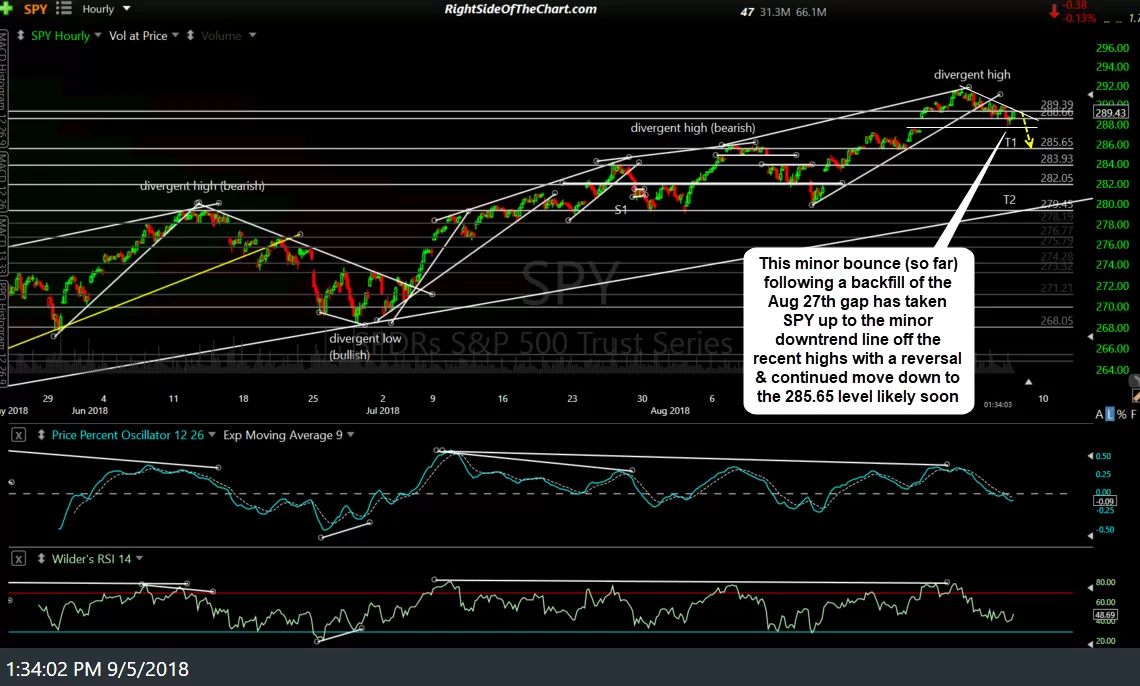Open the watchlist icon beside SPY
This screenshot has width=1140, height=686.
[x=64, y=9]
